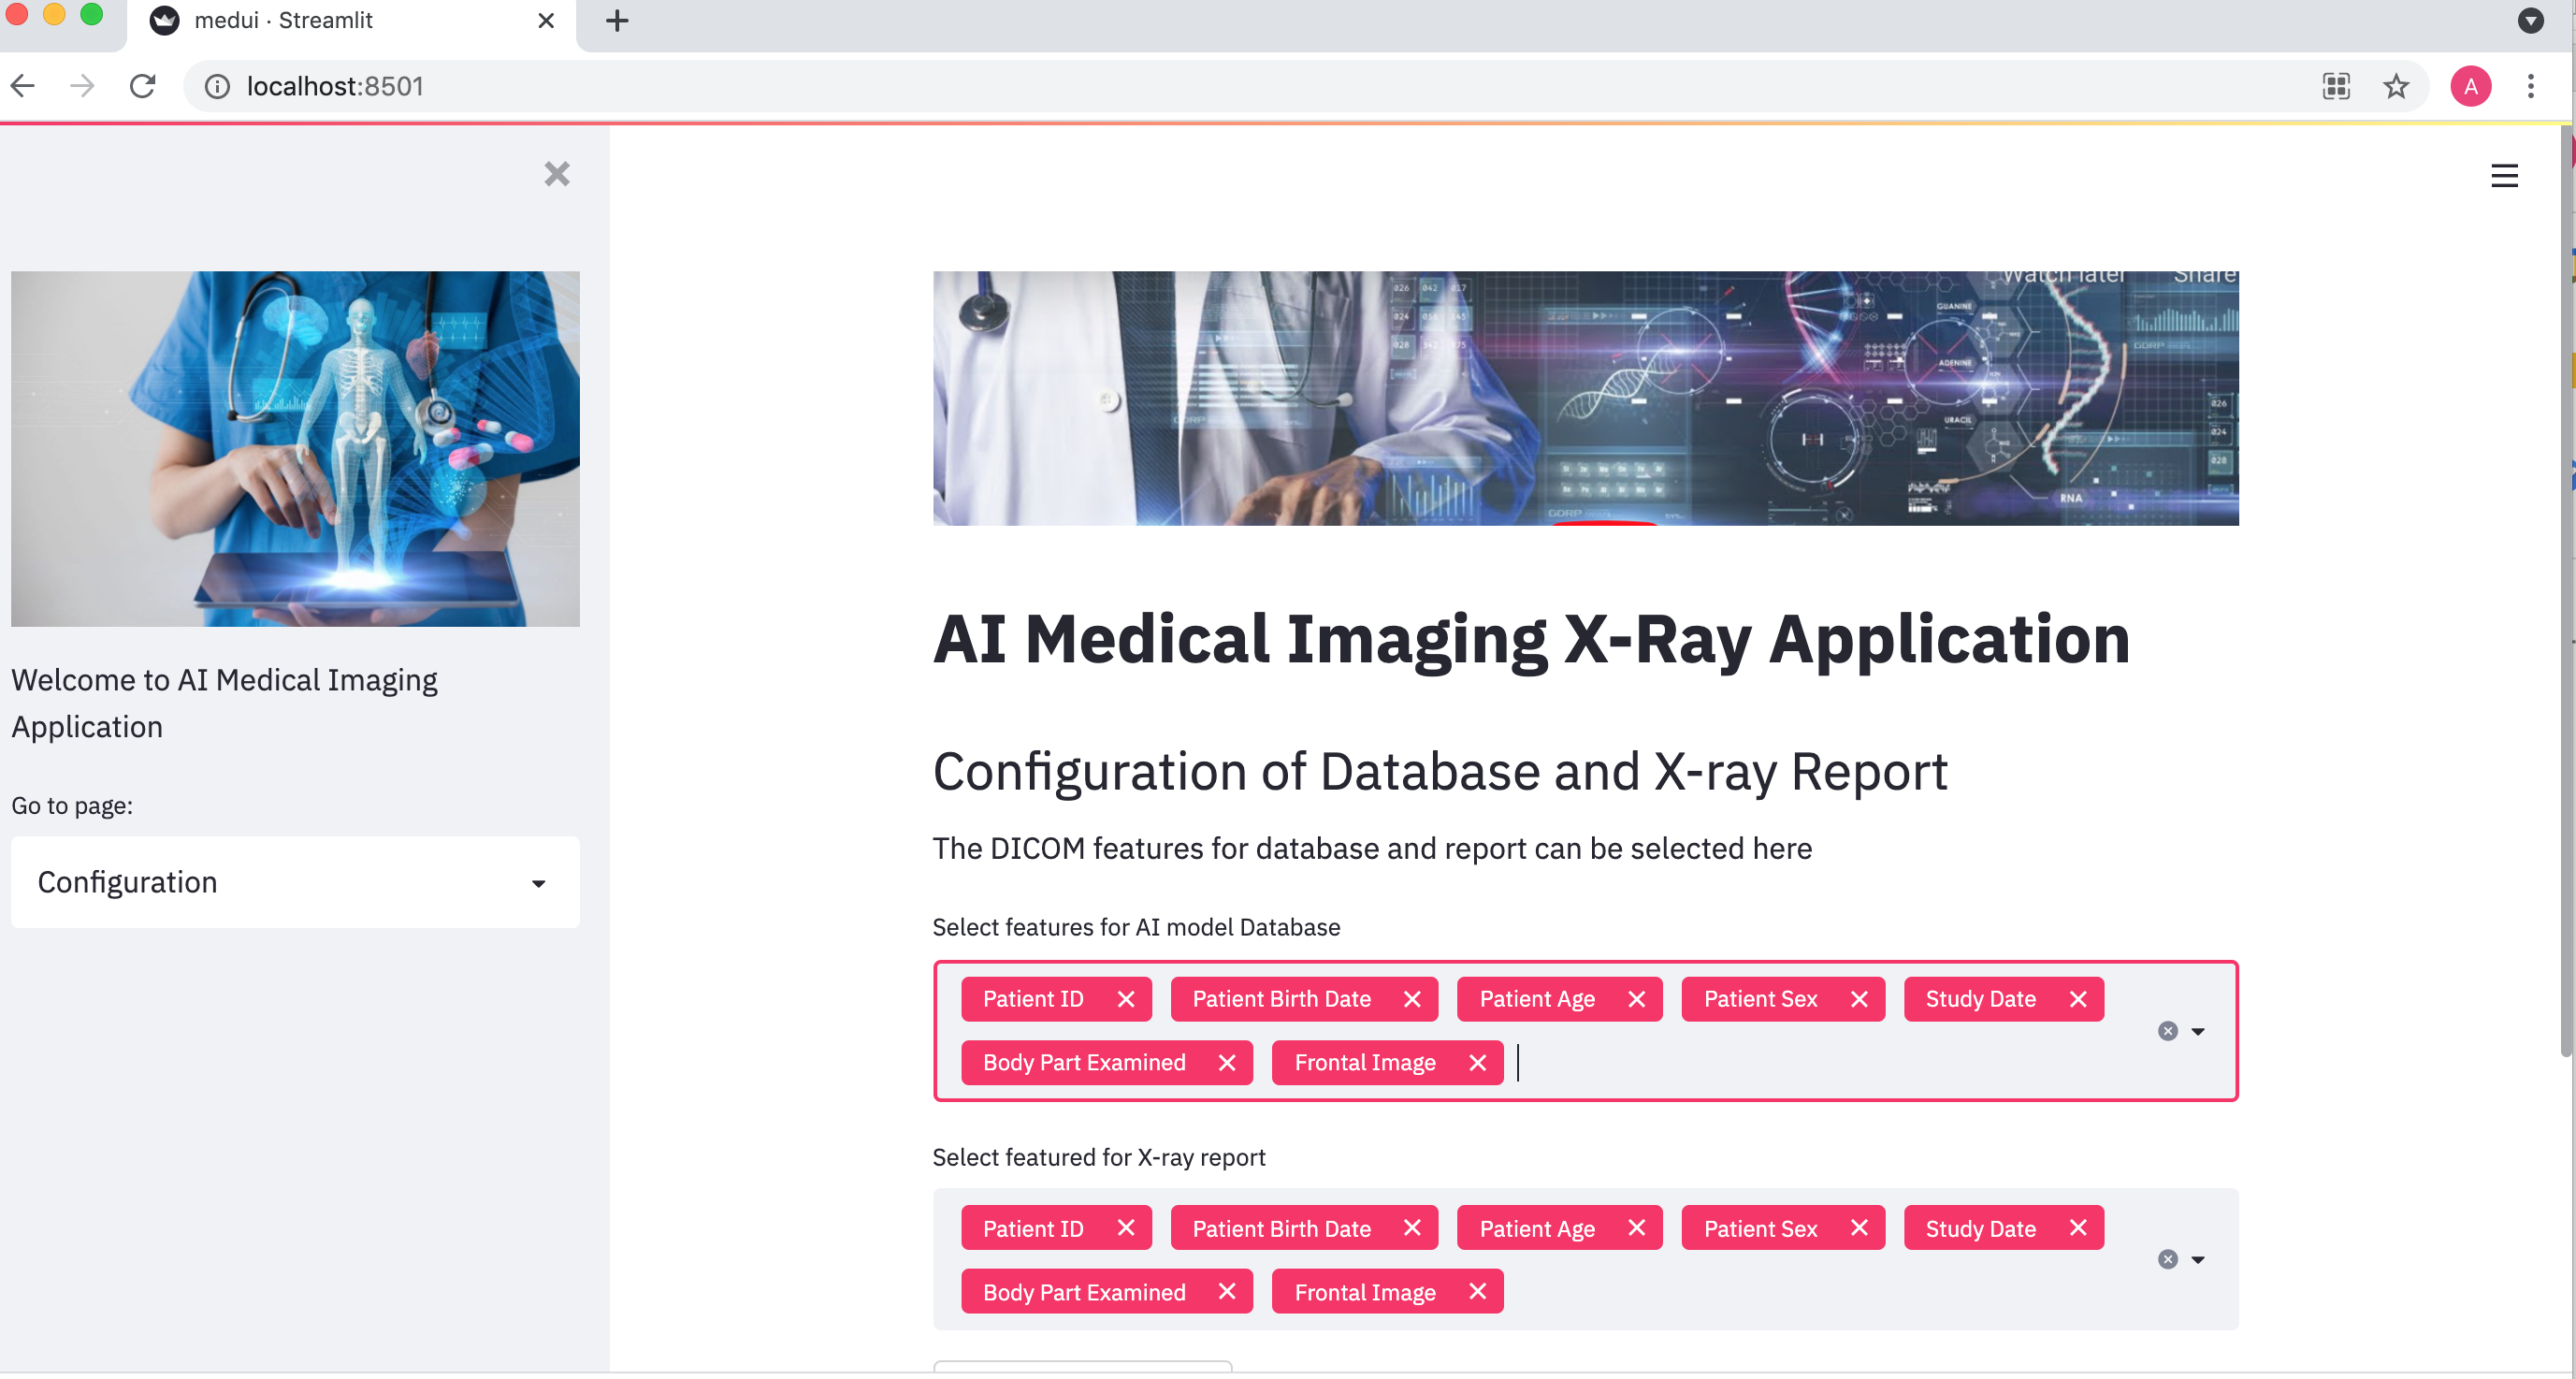Click the sidebar medical hologram image

click(x=295, y=448)
